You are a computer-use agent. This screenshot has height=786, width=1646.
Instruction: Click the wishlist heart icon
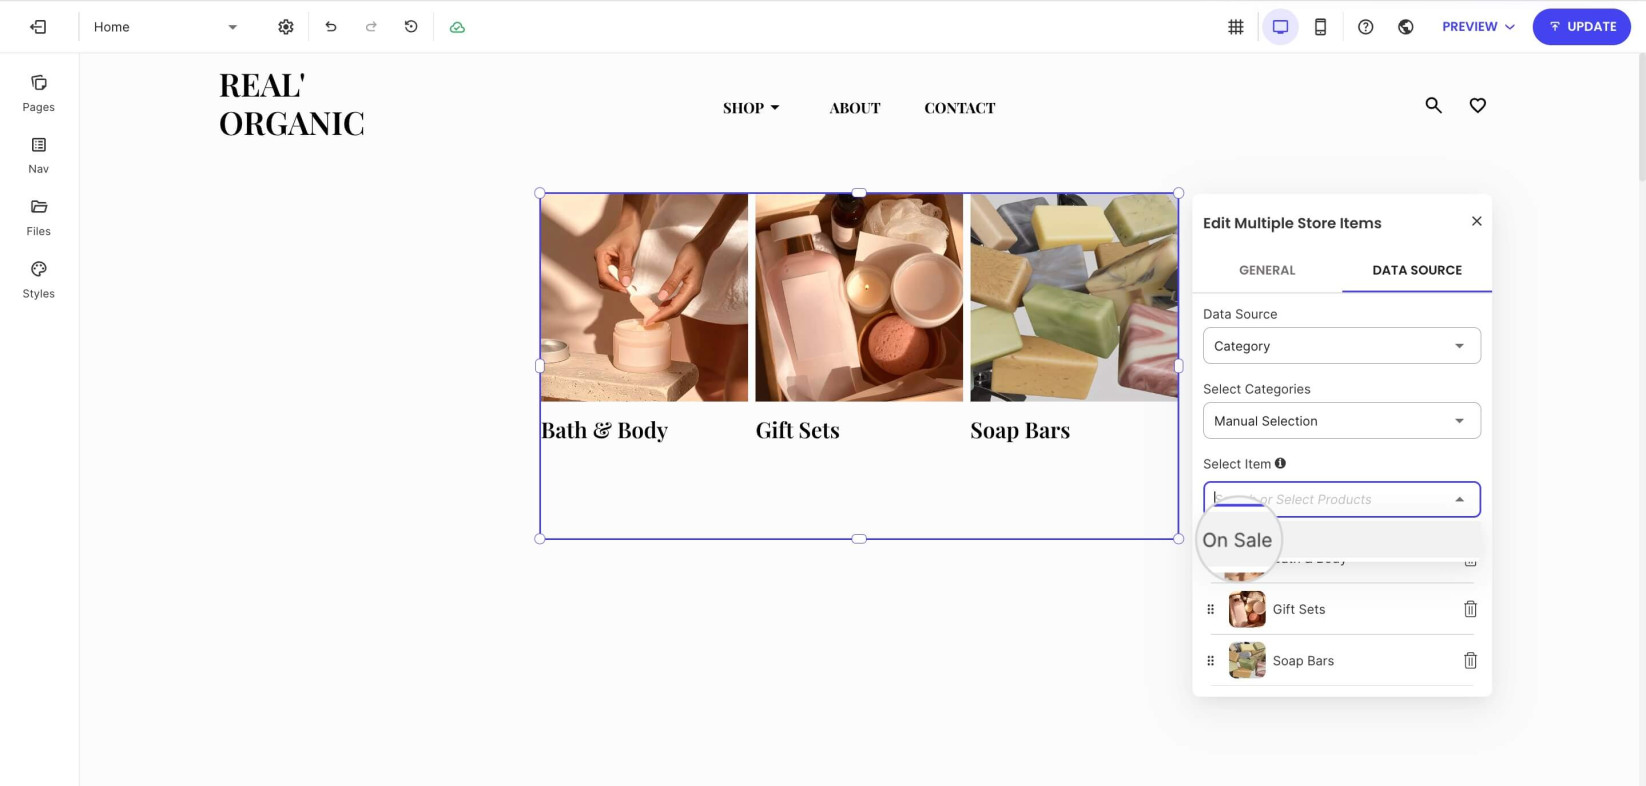pyautogui.click(x=1477, y=105)
